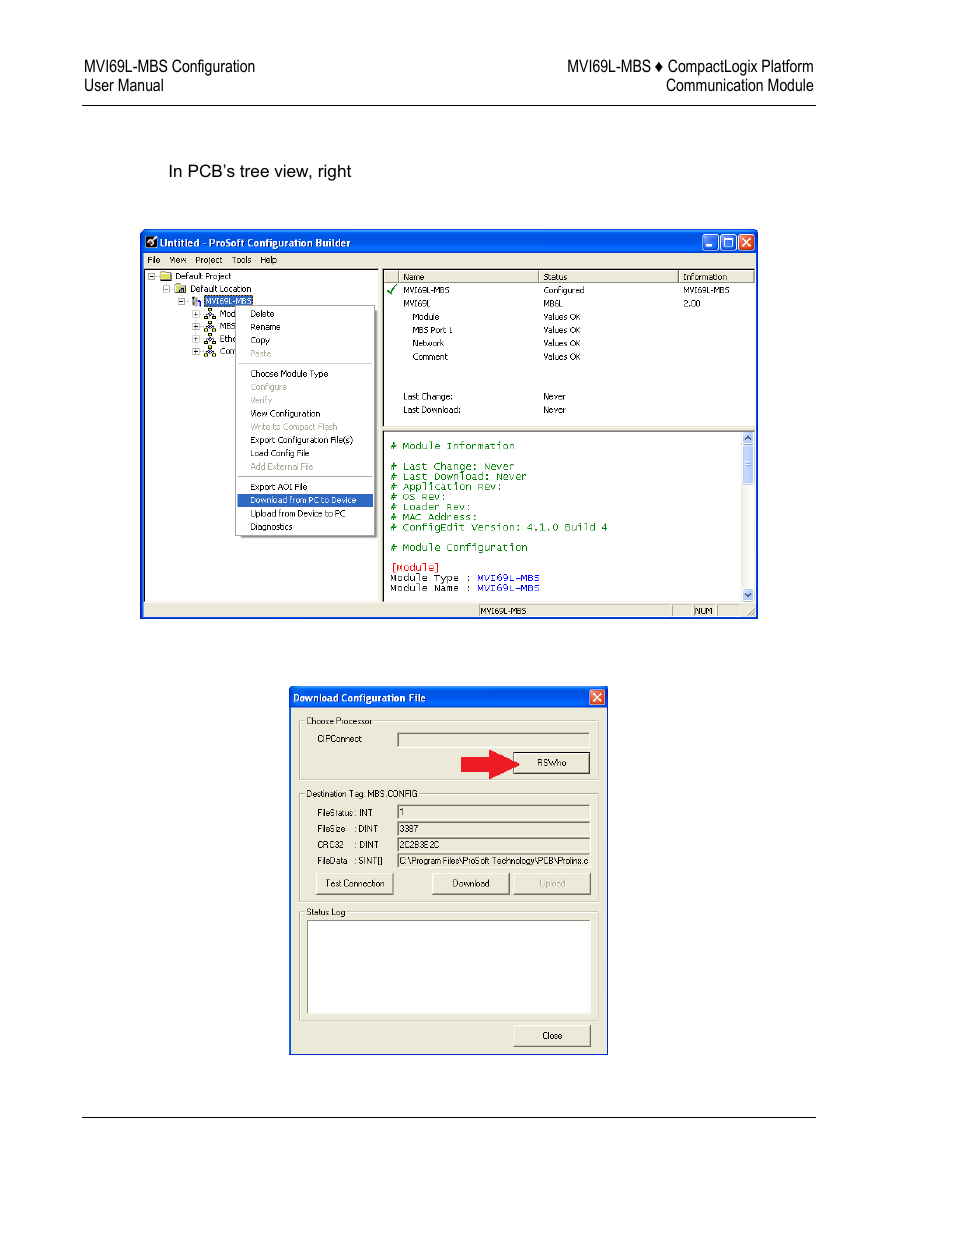954x1235 pixels.
Task: Select Export Configuration File(s) option
Action: click(x=304, y=440)
